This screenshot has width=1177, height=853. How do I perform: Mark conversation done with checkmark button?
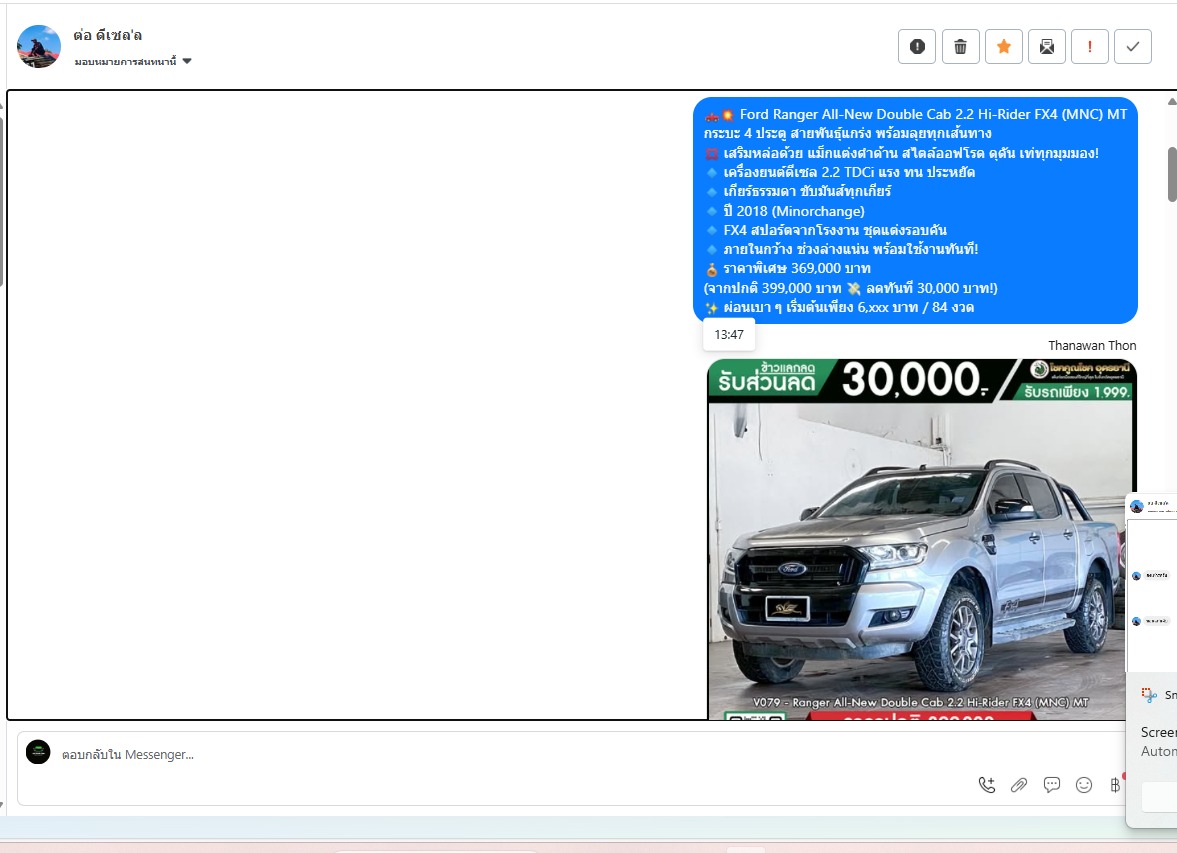click(x=1132, y=47)
